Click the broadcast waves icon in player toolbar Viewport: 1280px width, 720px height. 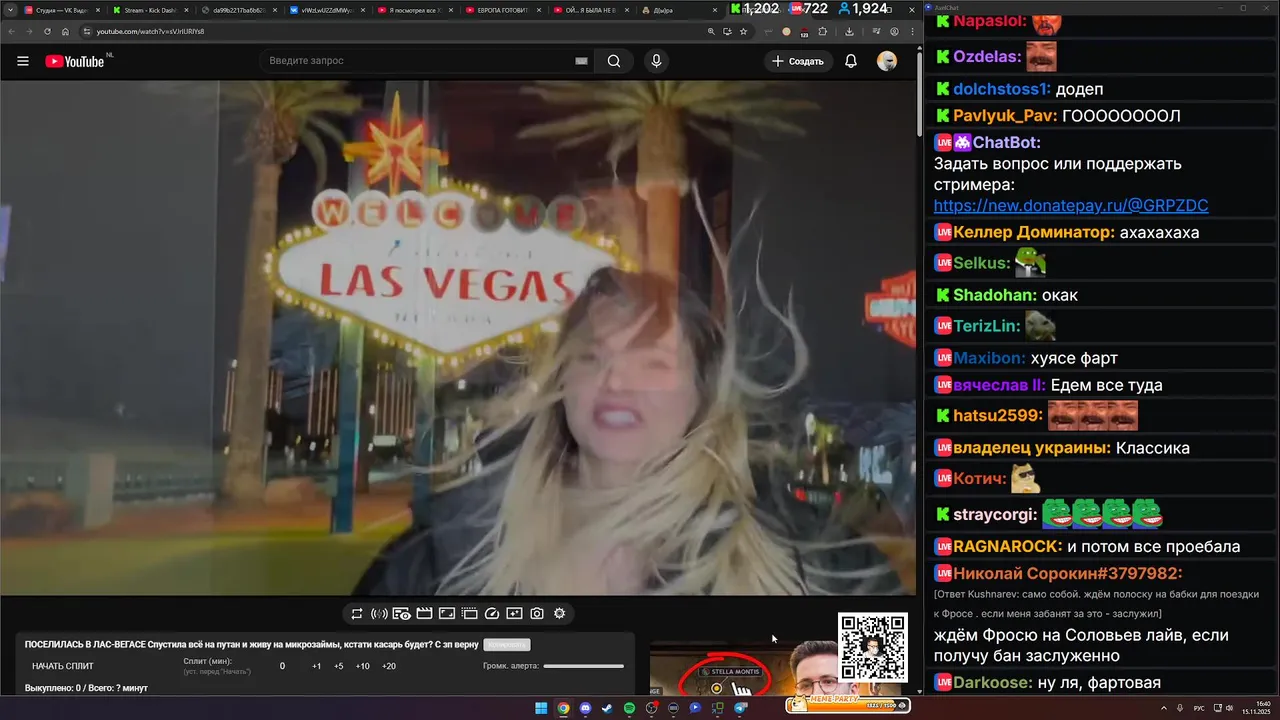click(379, 614)
